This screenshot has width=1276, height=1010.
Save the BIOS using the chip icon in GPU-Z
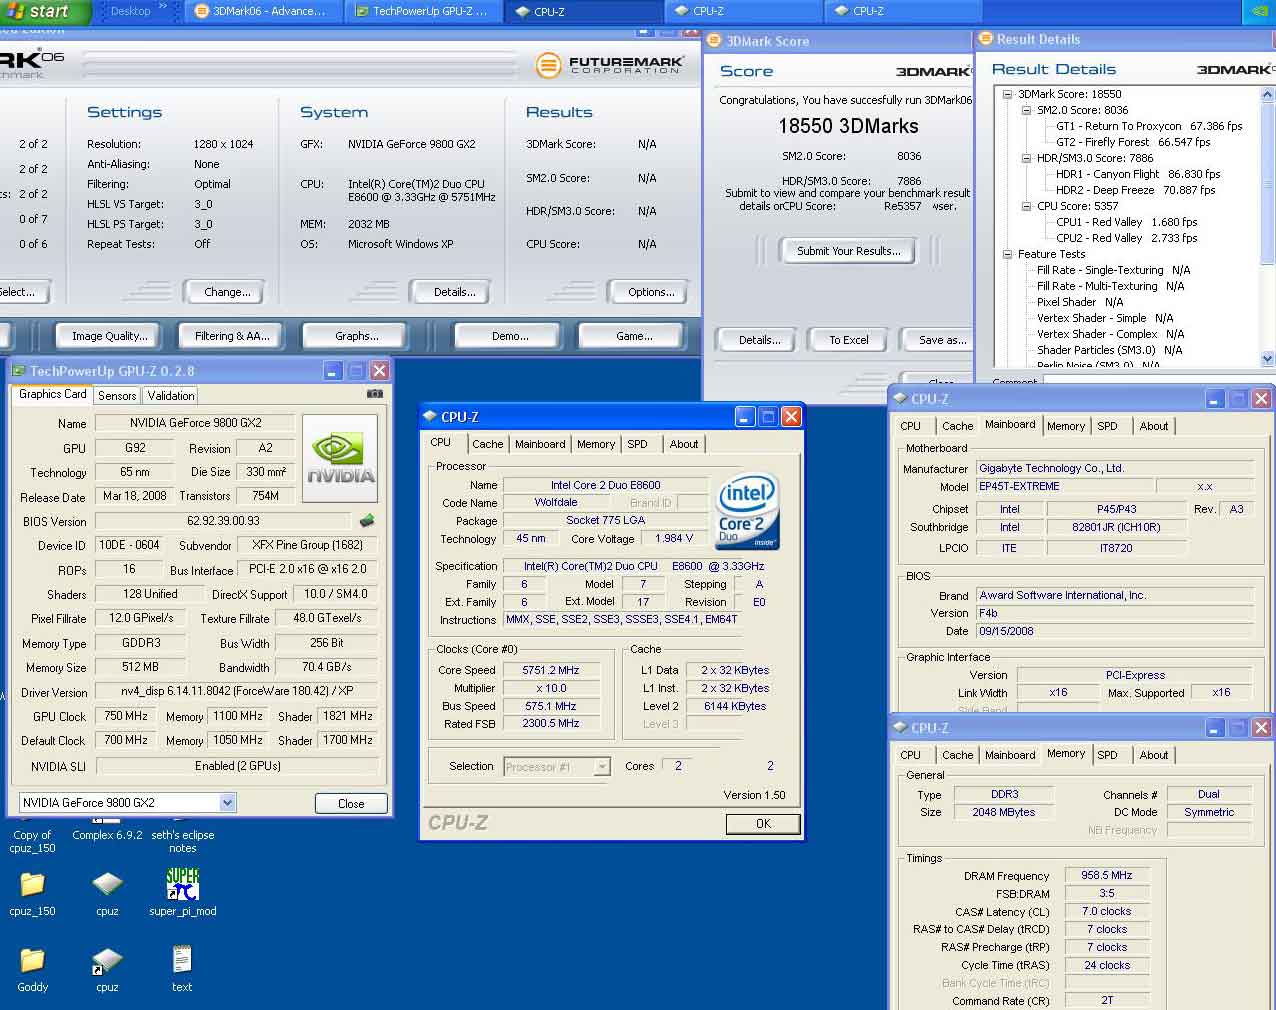[x=367, y=521]
